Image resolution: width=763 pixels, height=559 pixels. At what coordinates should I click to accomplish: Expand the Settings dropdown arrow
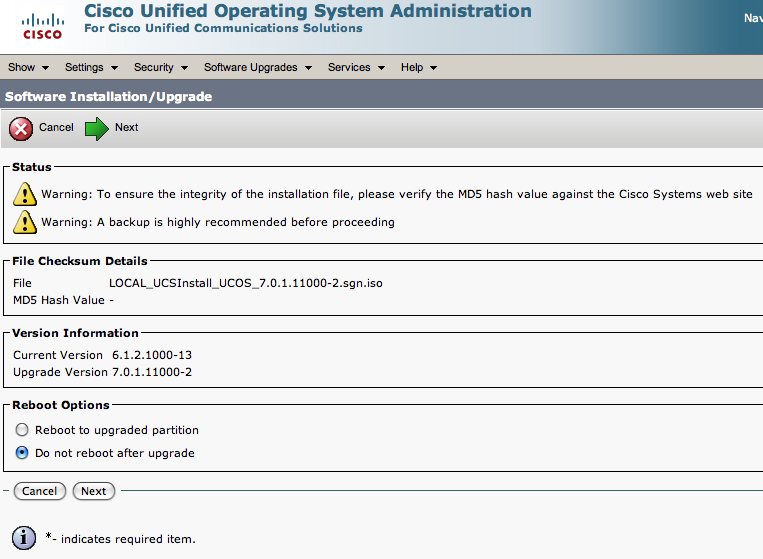coord(114,68)
